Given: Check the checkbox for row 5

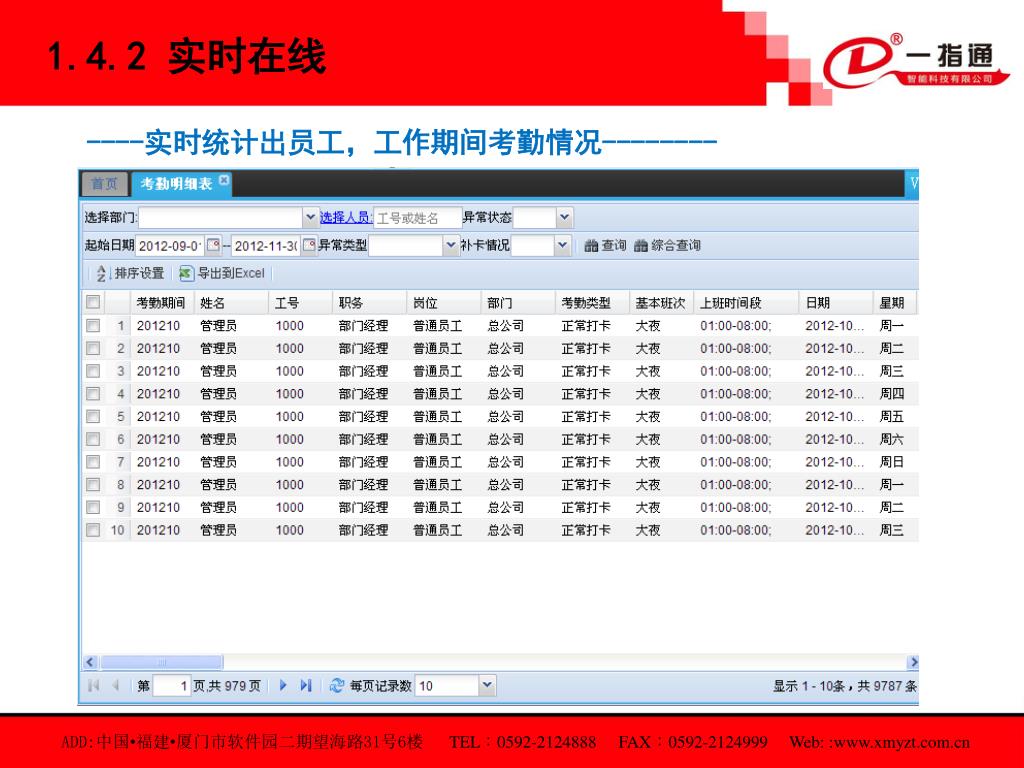Looking at the screenshot, I should tap(93, 416).
